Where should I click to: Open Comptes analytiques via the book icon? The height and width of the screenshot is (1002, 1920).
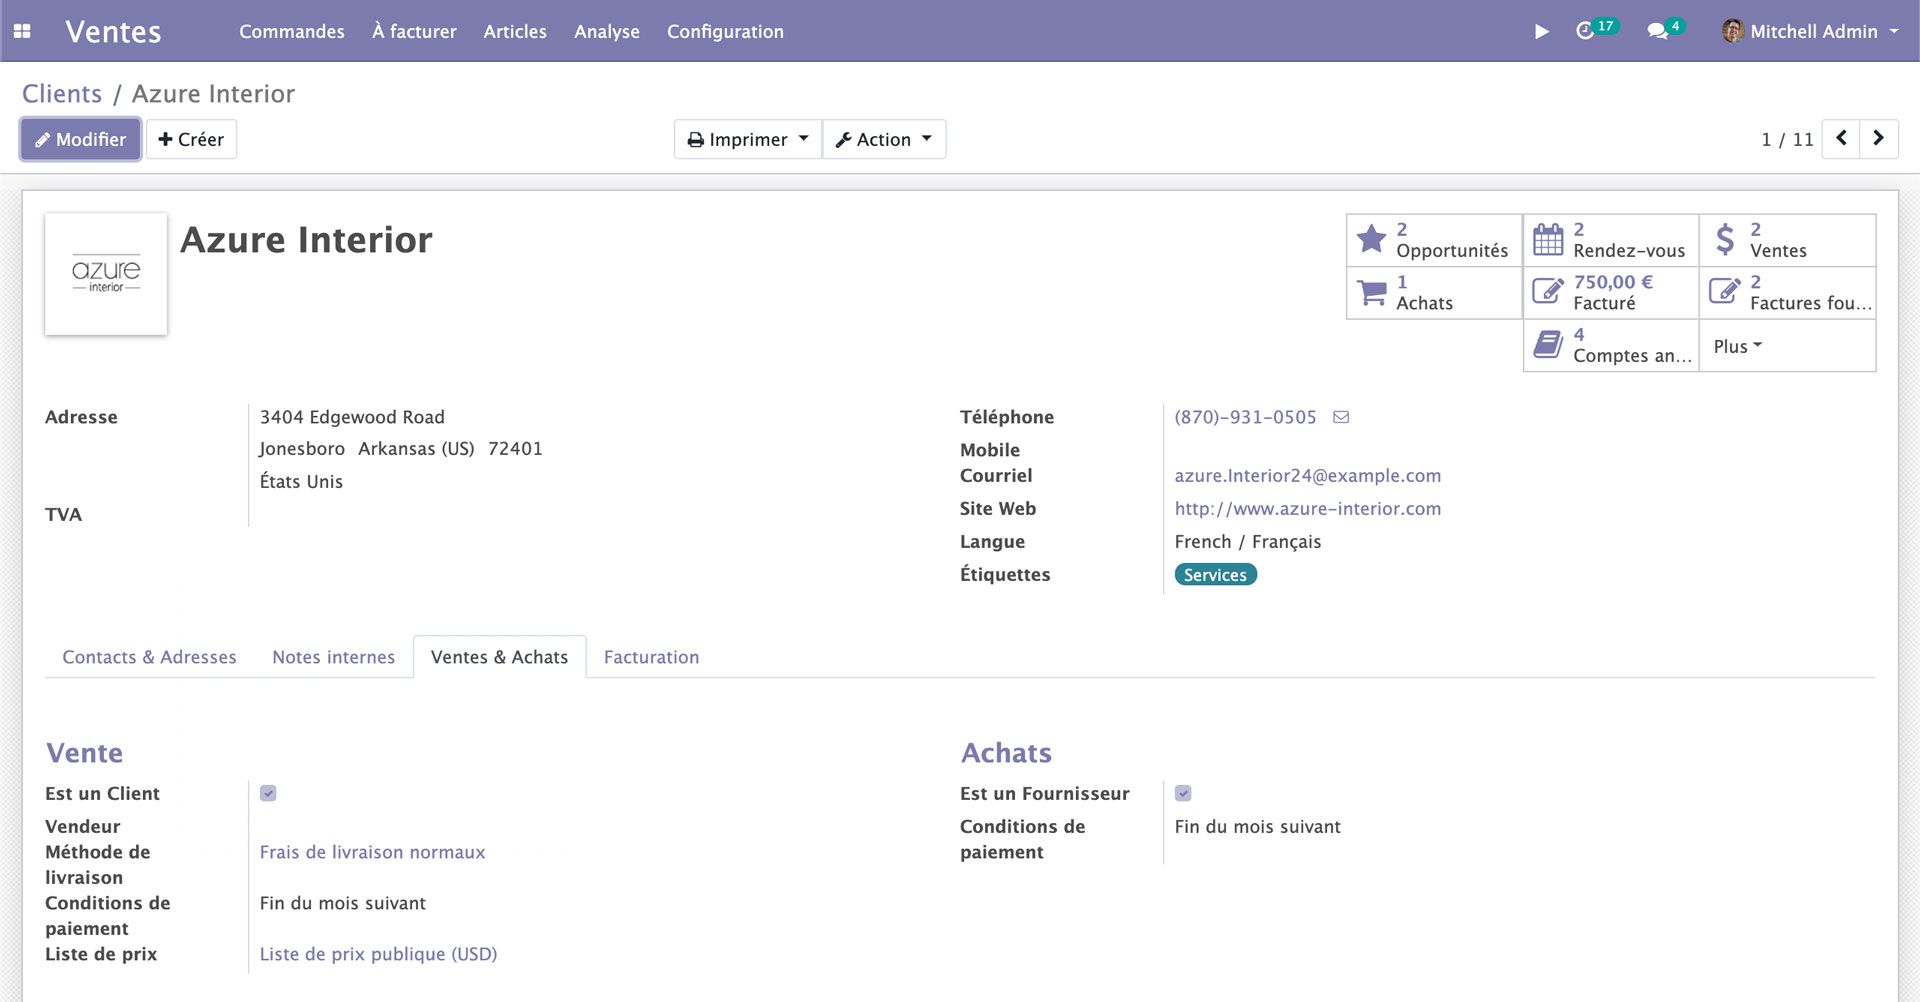(x=1548, y=344)
